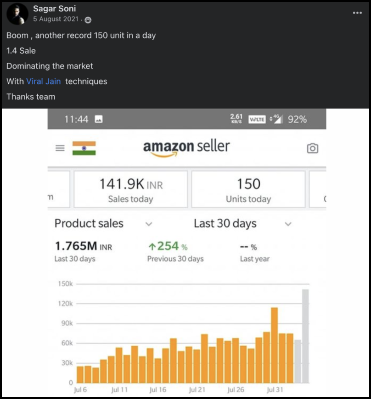Tap the image notification icon in status bar
This screenshot has width=371, height=399.
tap(99, 119)
